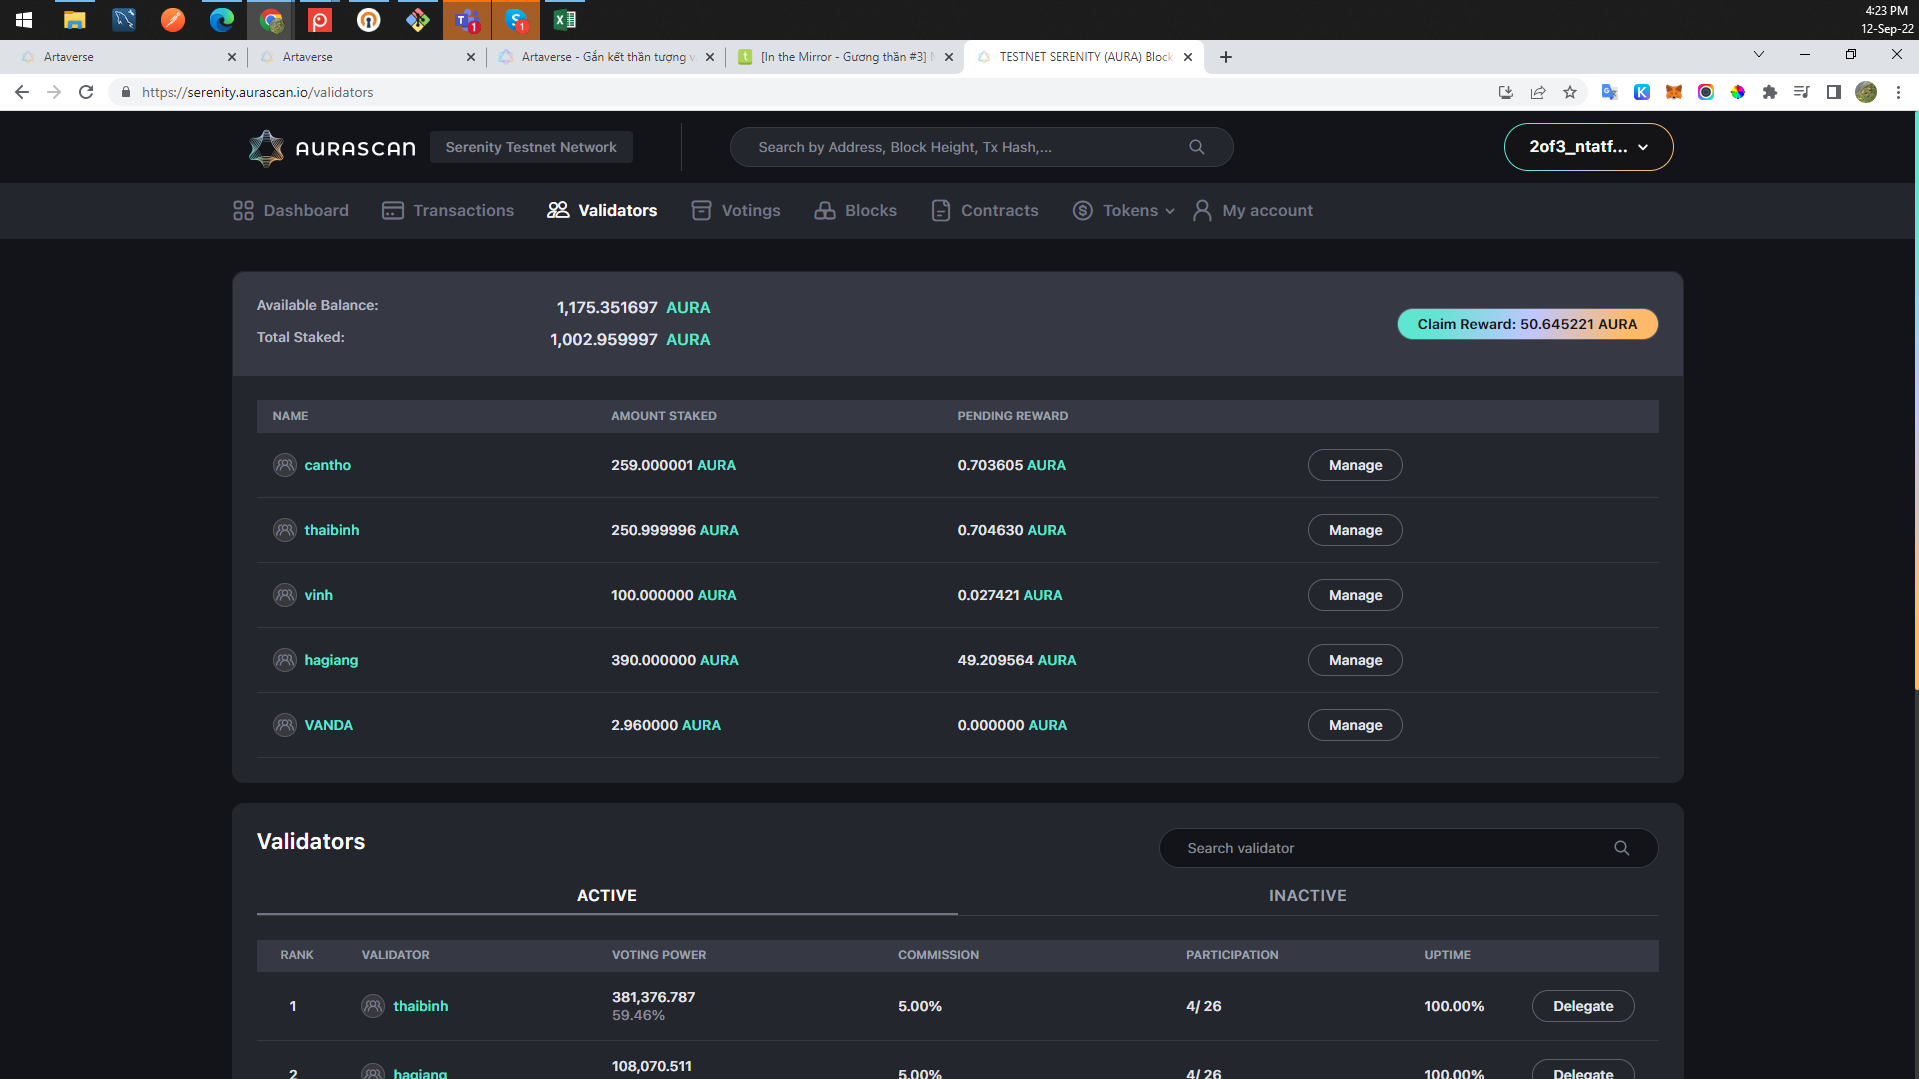Click the cantho validator avatar icon
This screenshot has width=1919, height=1079.
coord(284,465)
